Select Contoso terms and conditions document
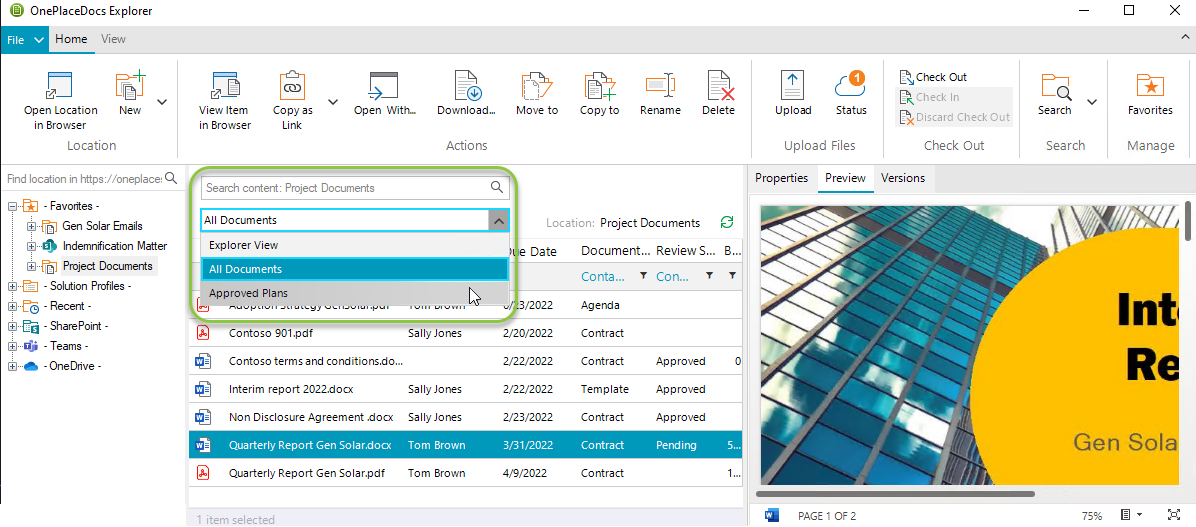The width and height of the screenshot is (1196, 527). [465, 362]
